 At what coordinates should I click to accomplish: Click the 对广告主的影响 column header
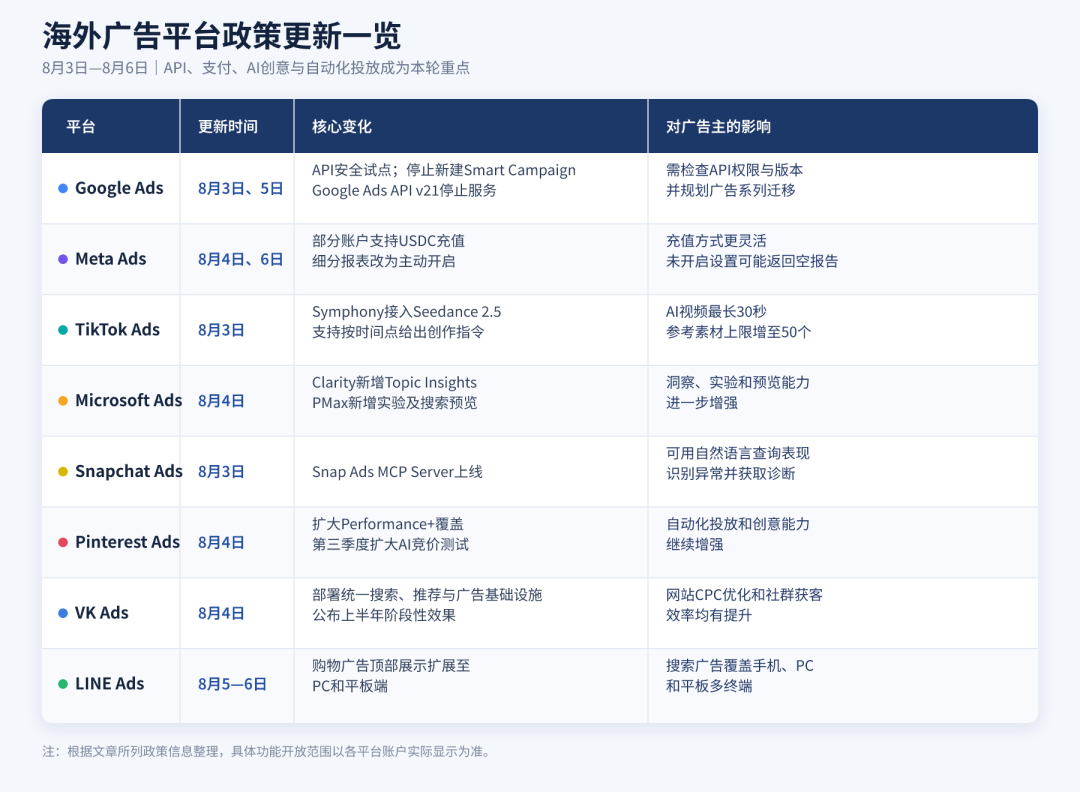point(718,127)
